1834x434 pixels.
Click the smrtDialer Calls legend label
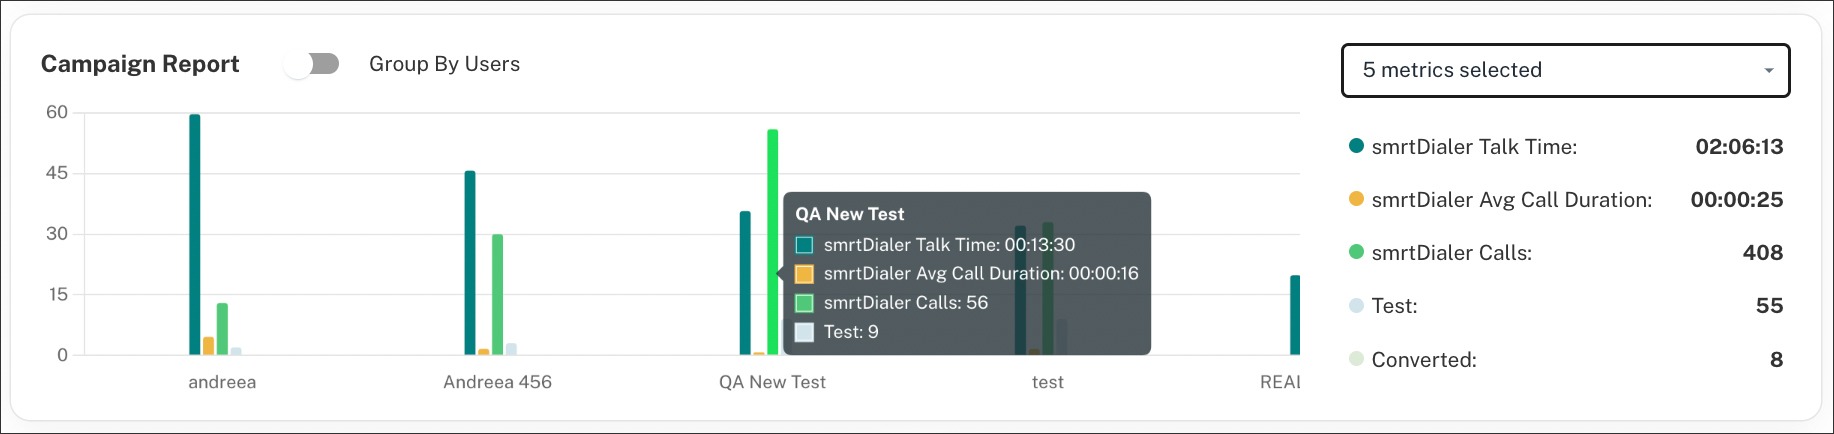(1451, 253)
